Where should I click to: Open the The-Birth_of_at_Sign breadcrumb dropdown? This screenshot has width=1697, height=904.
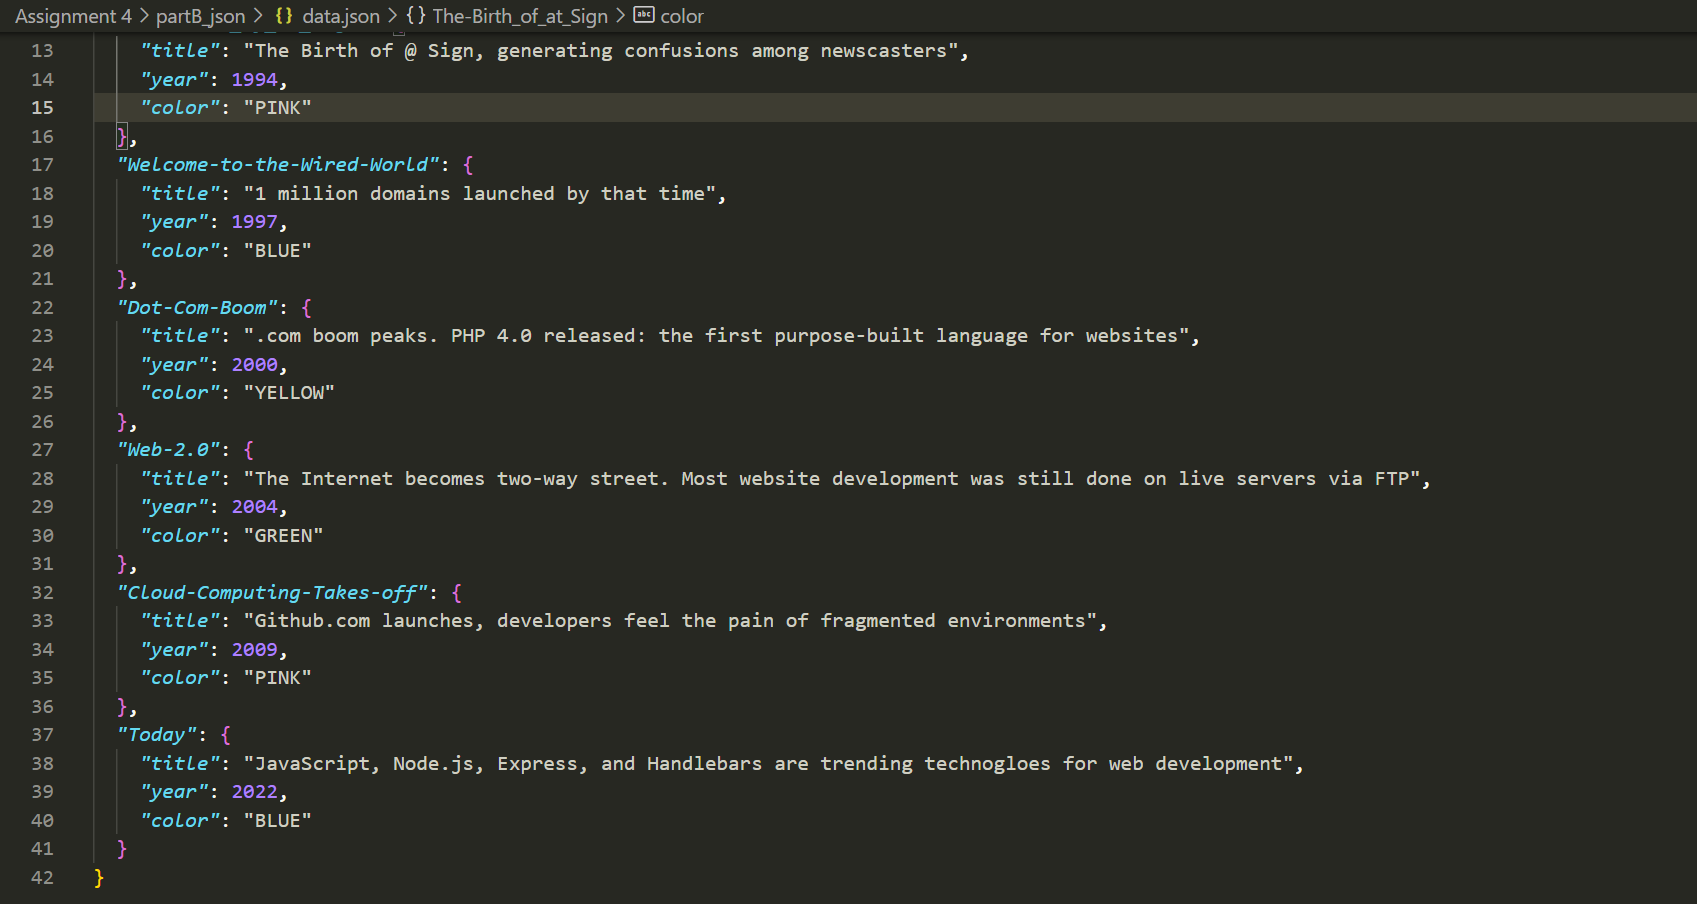tap(520, 16)
